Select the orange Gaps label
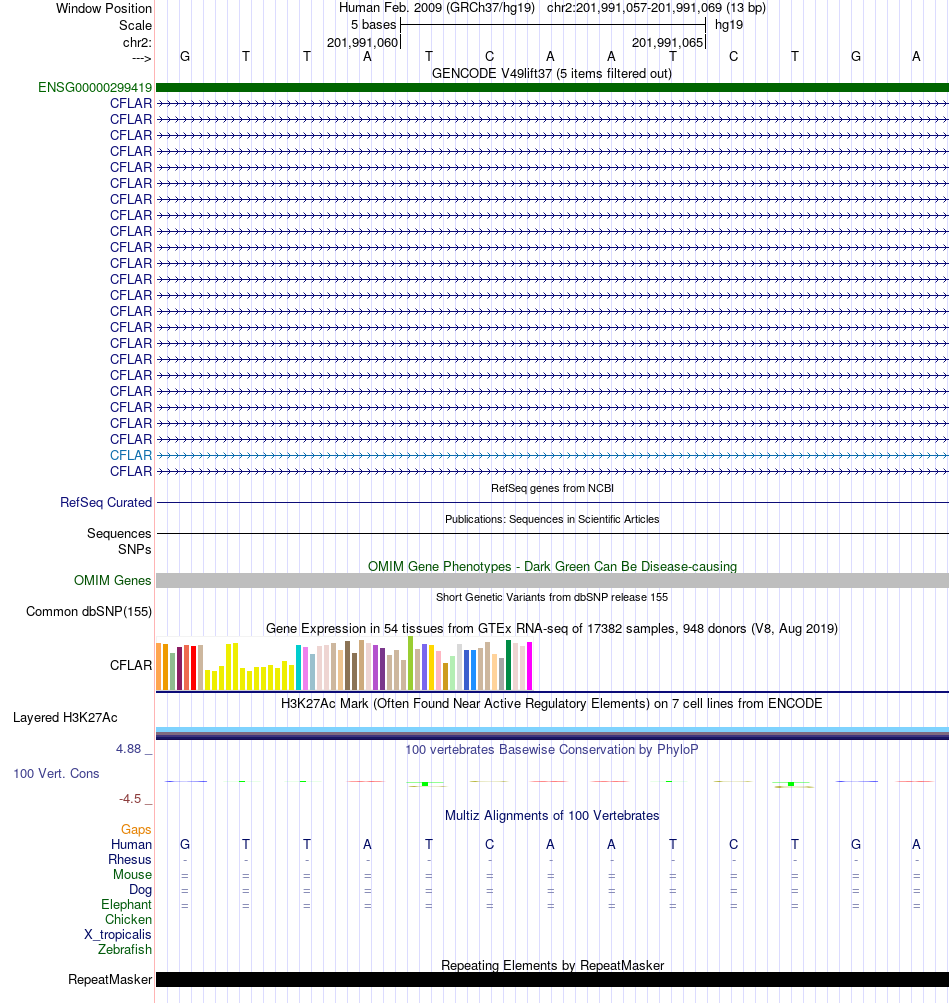The width and height of the screenshot is (950, 1003). tap(136, 829)
